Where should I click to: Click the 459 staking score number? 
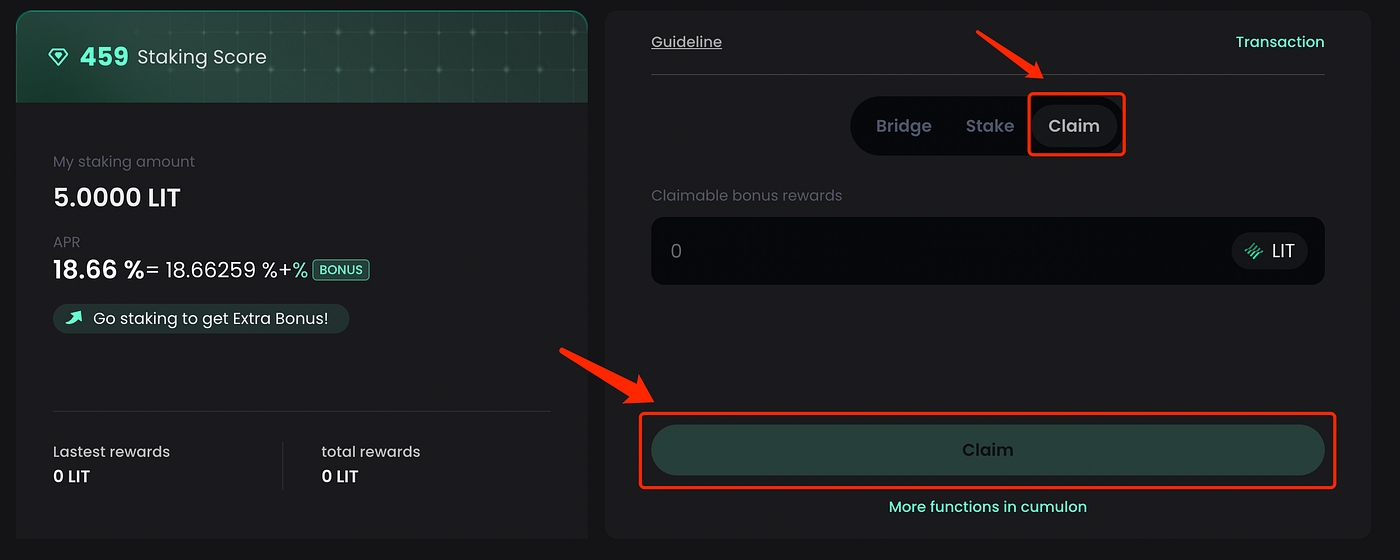(104, 57)
